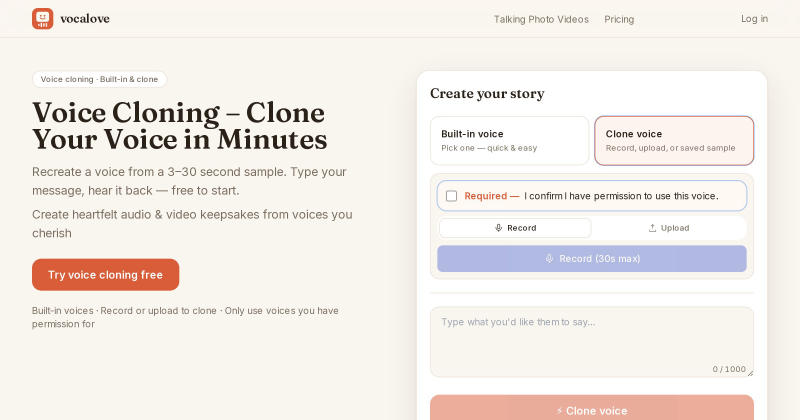Switch to the Upload tab

click(x=669, y=228)
